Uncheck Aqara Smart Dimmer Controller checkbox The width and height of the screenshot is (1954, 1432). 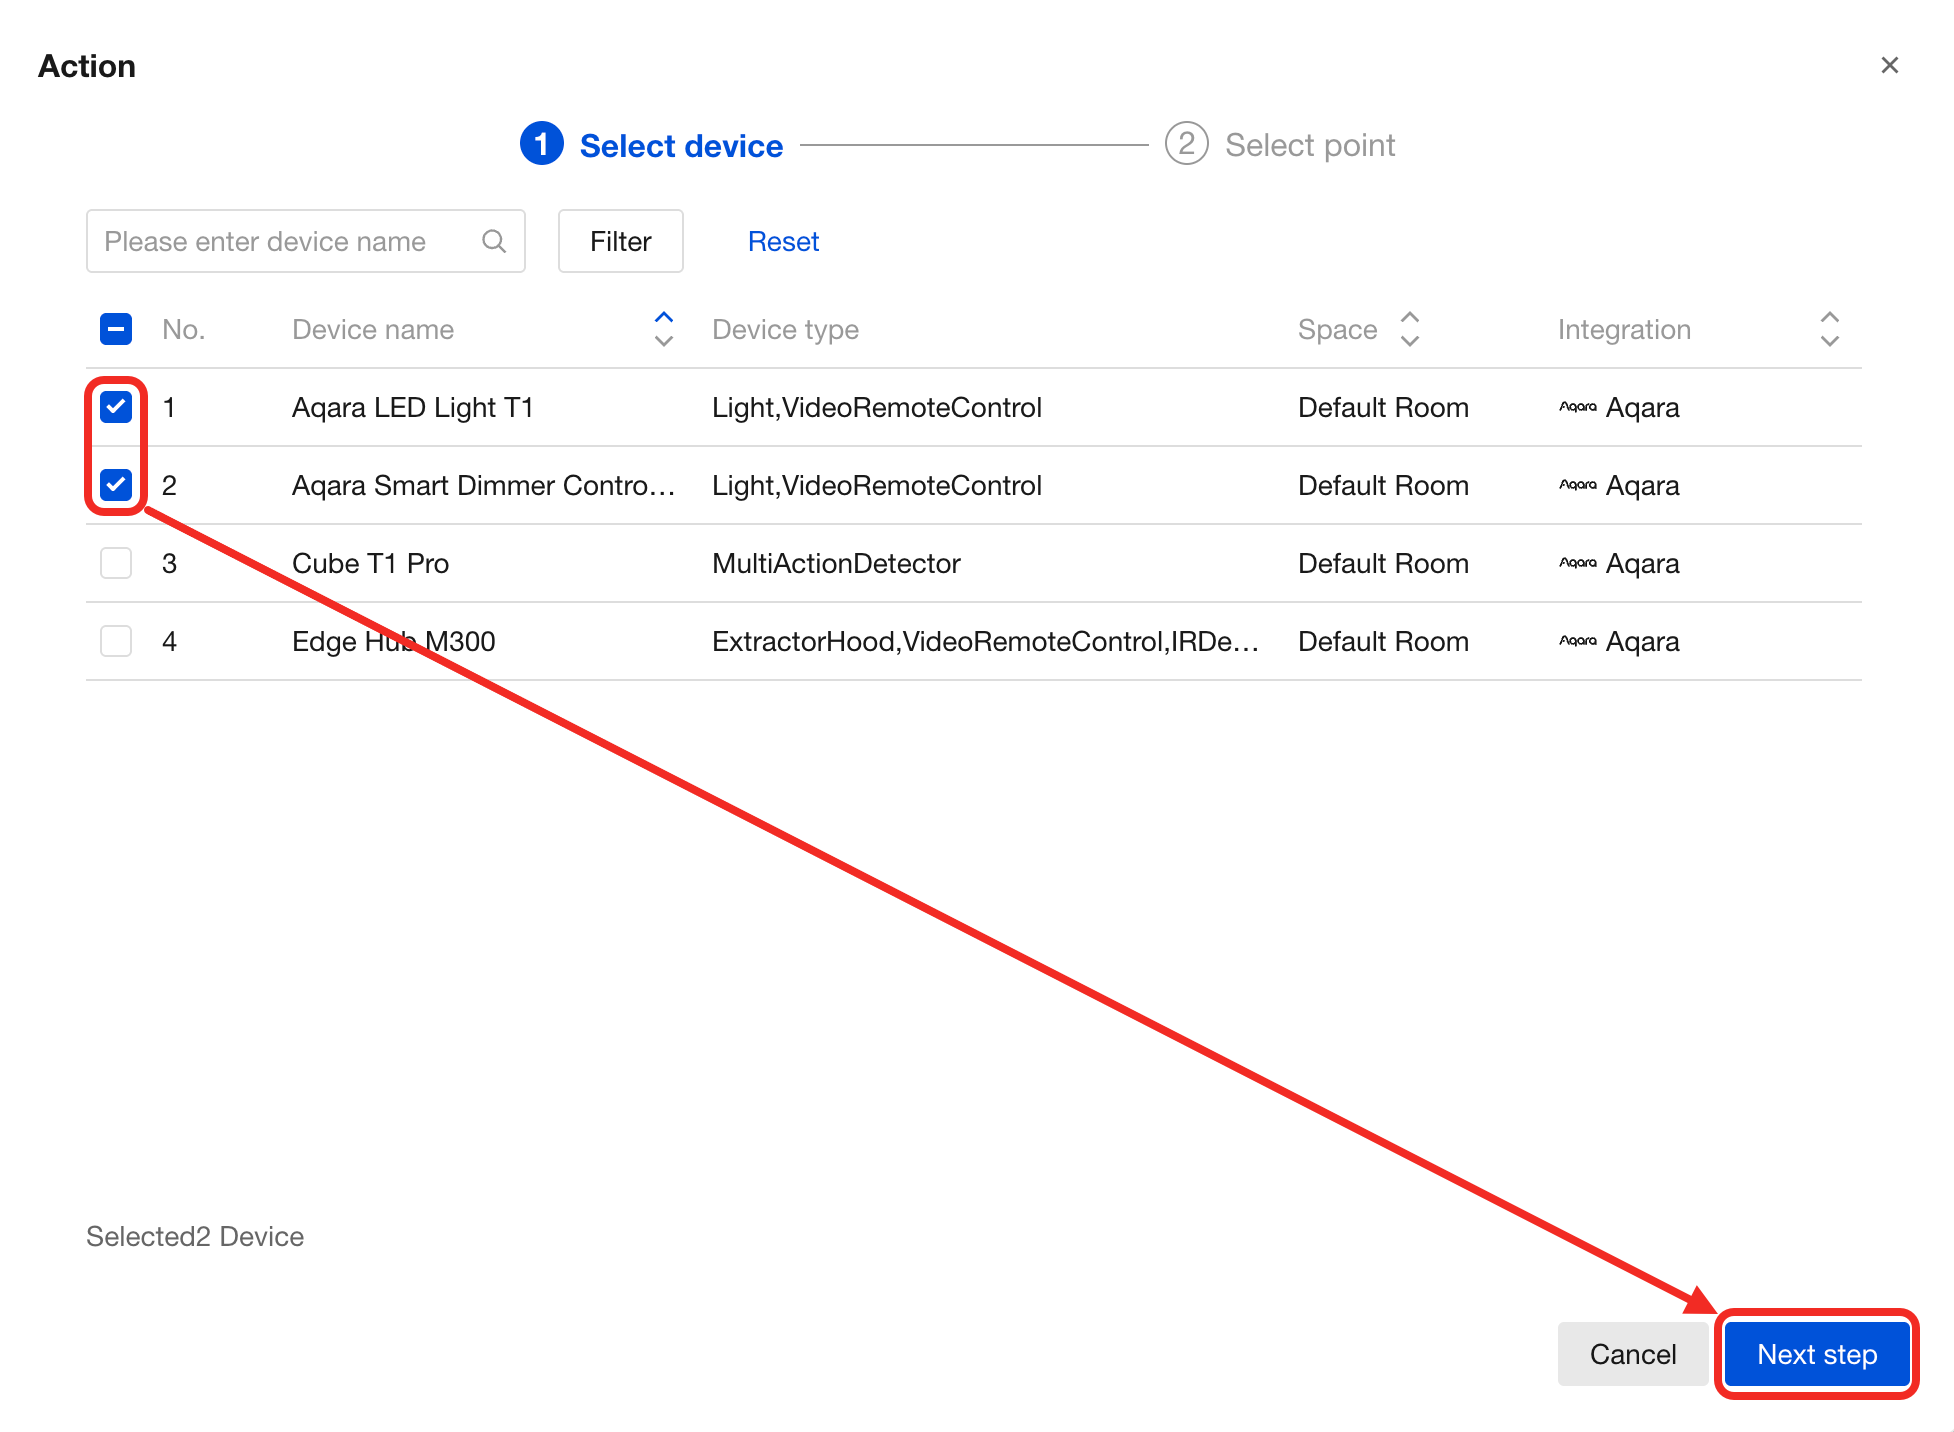(x=116, y=485)
